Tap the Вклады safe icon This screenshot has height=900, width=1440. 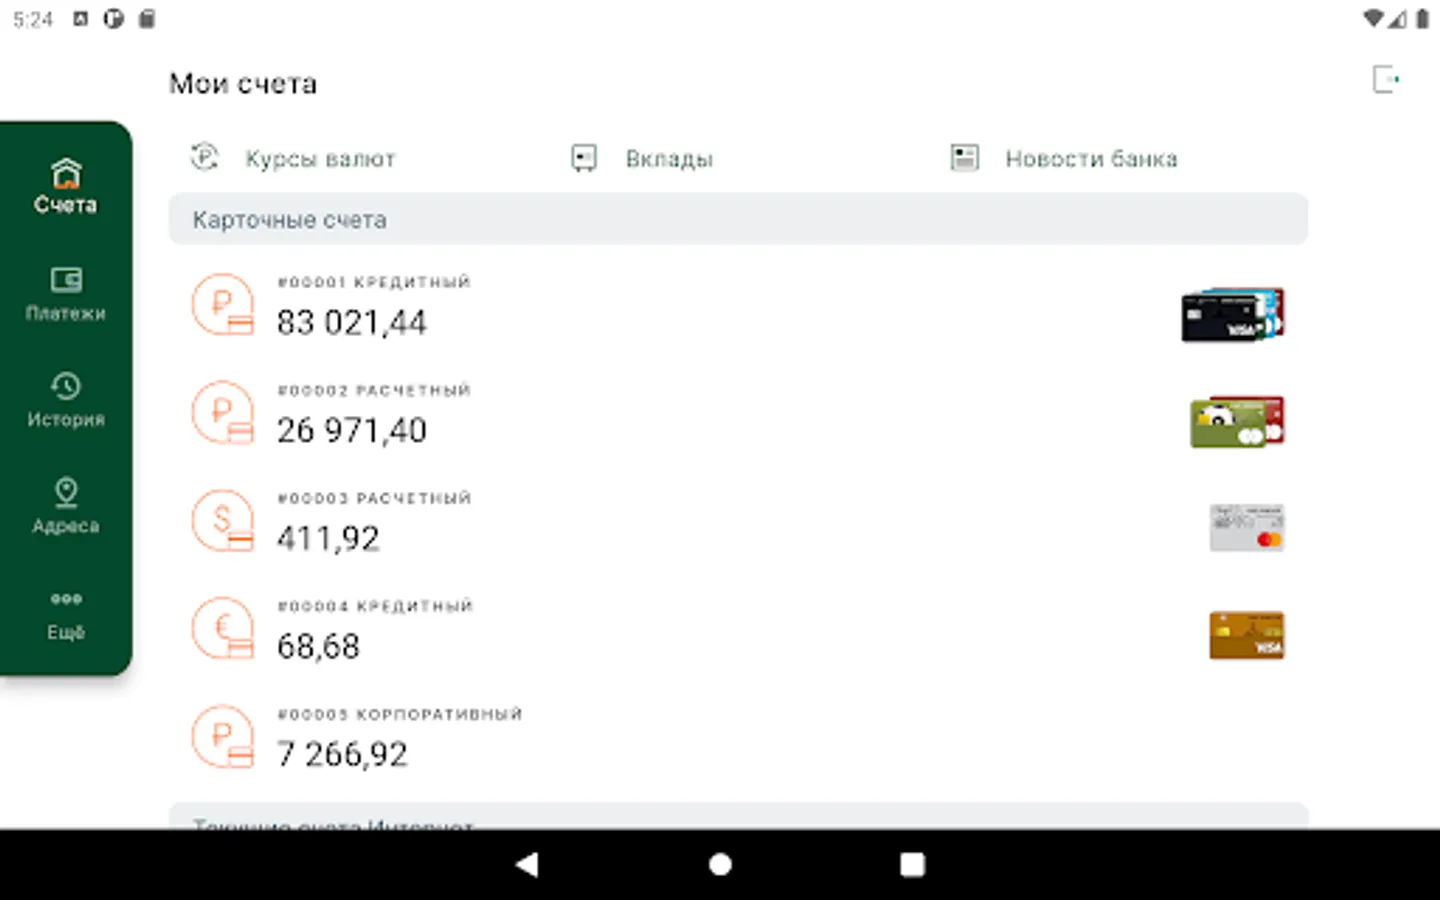coord(584,158)
